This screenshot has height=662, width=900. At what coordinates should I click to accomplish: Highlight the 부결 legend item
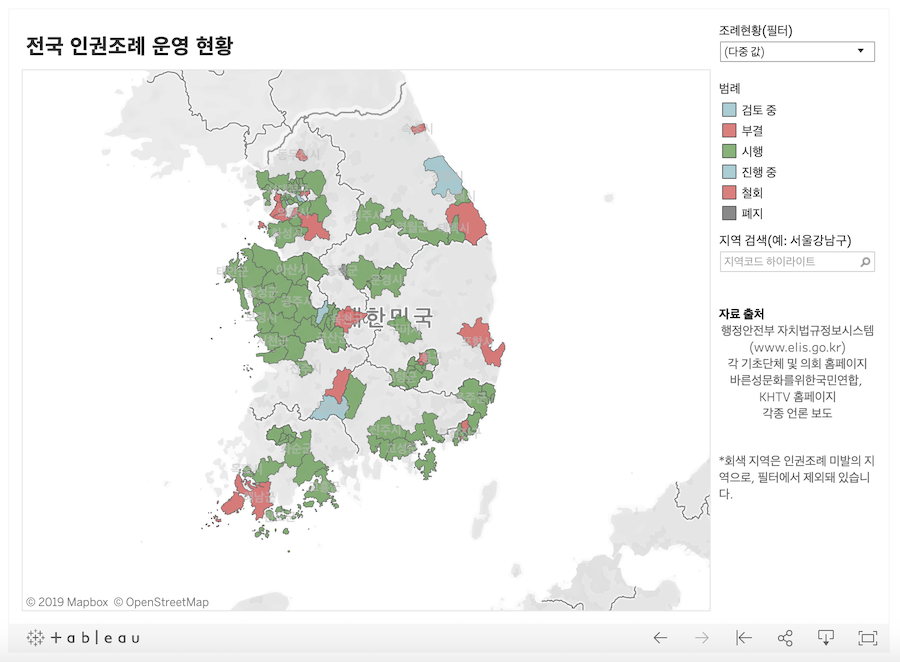[752, 131]
